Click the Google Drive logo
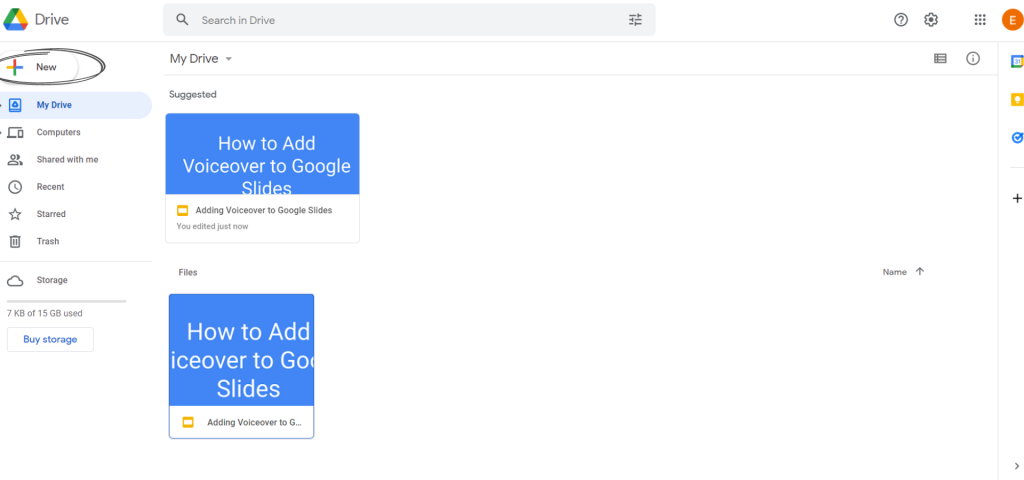The image size is (1024, 480). (16, 20)
